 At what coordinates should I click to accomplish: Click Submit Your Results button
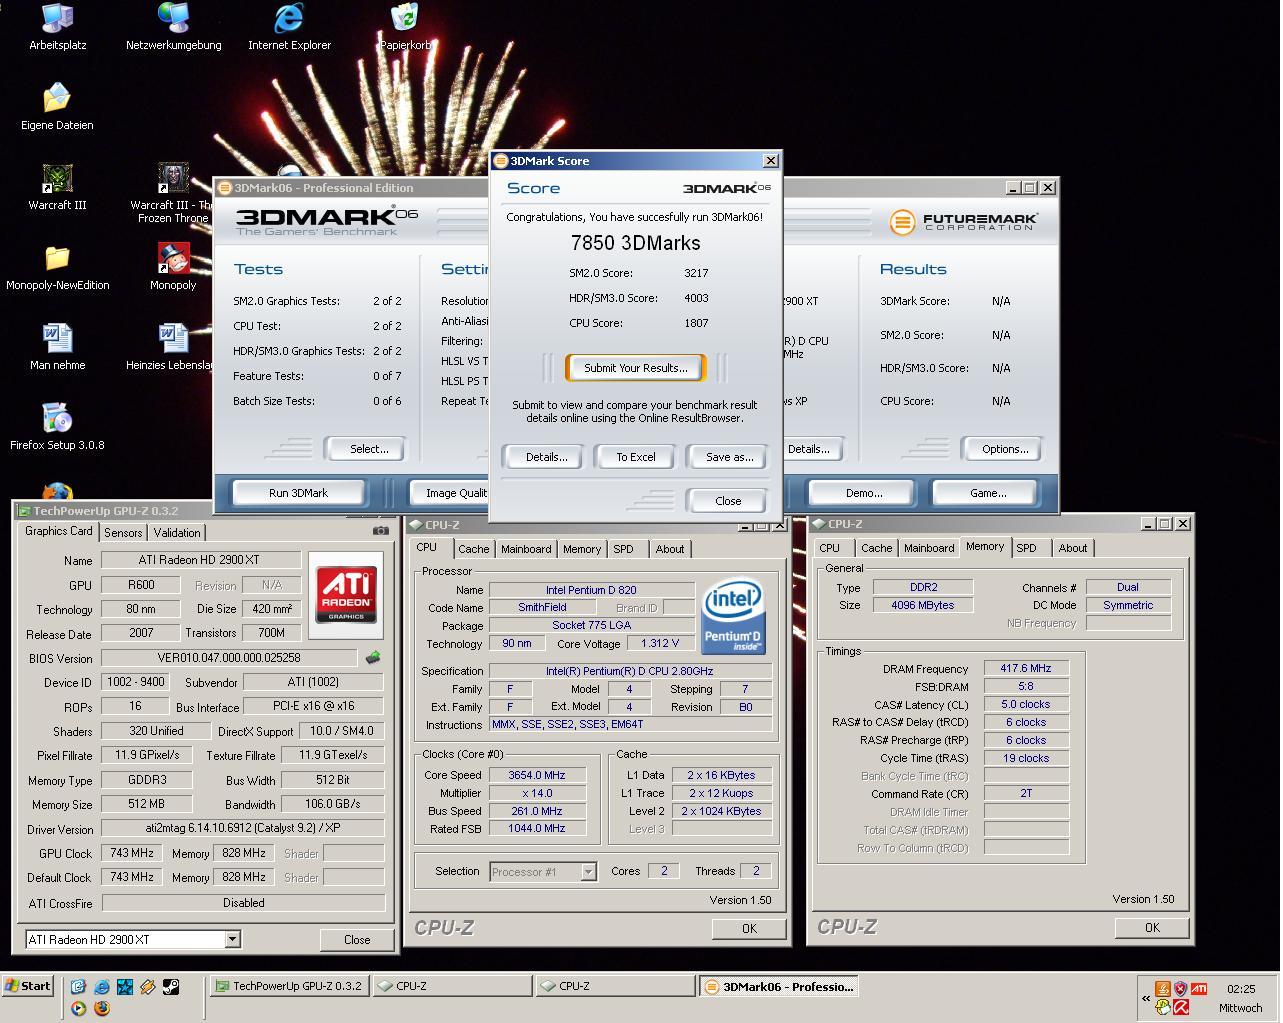tap(636, 368)
